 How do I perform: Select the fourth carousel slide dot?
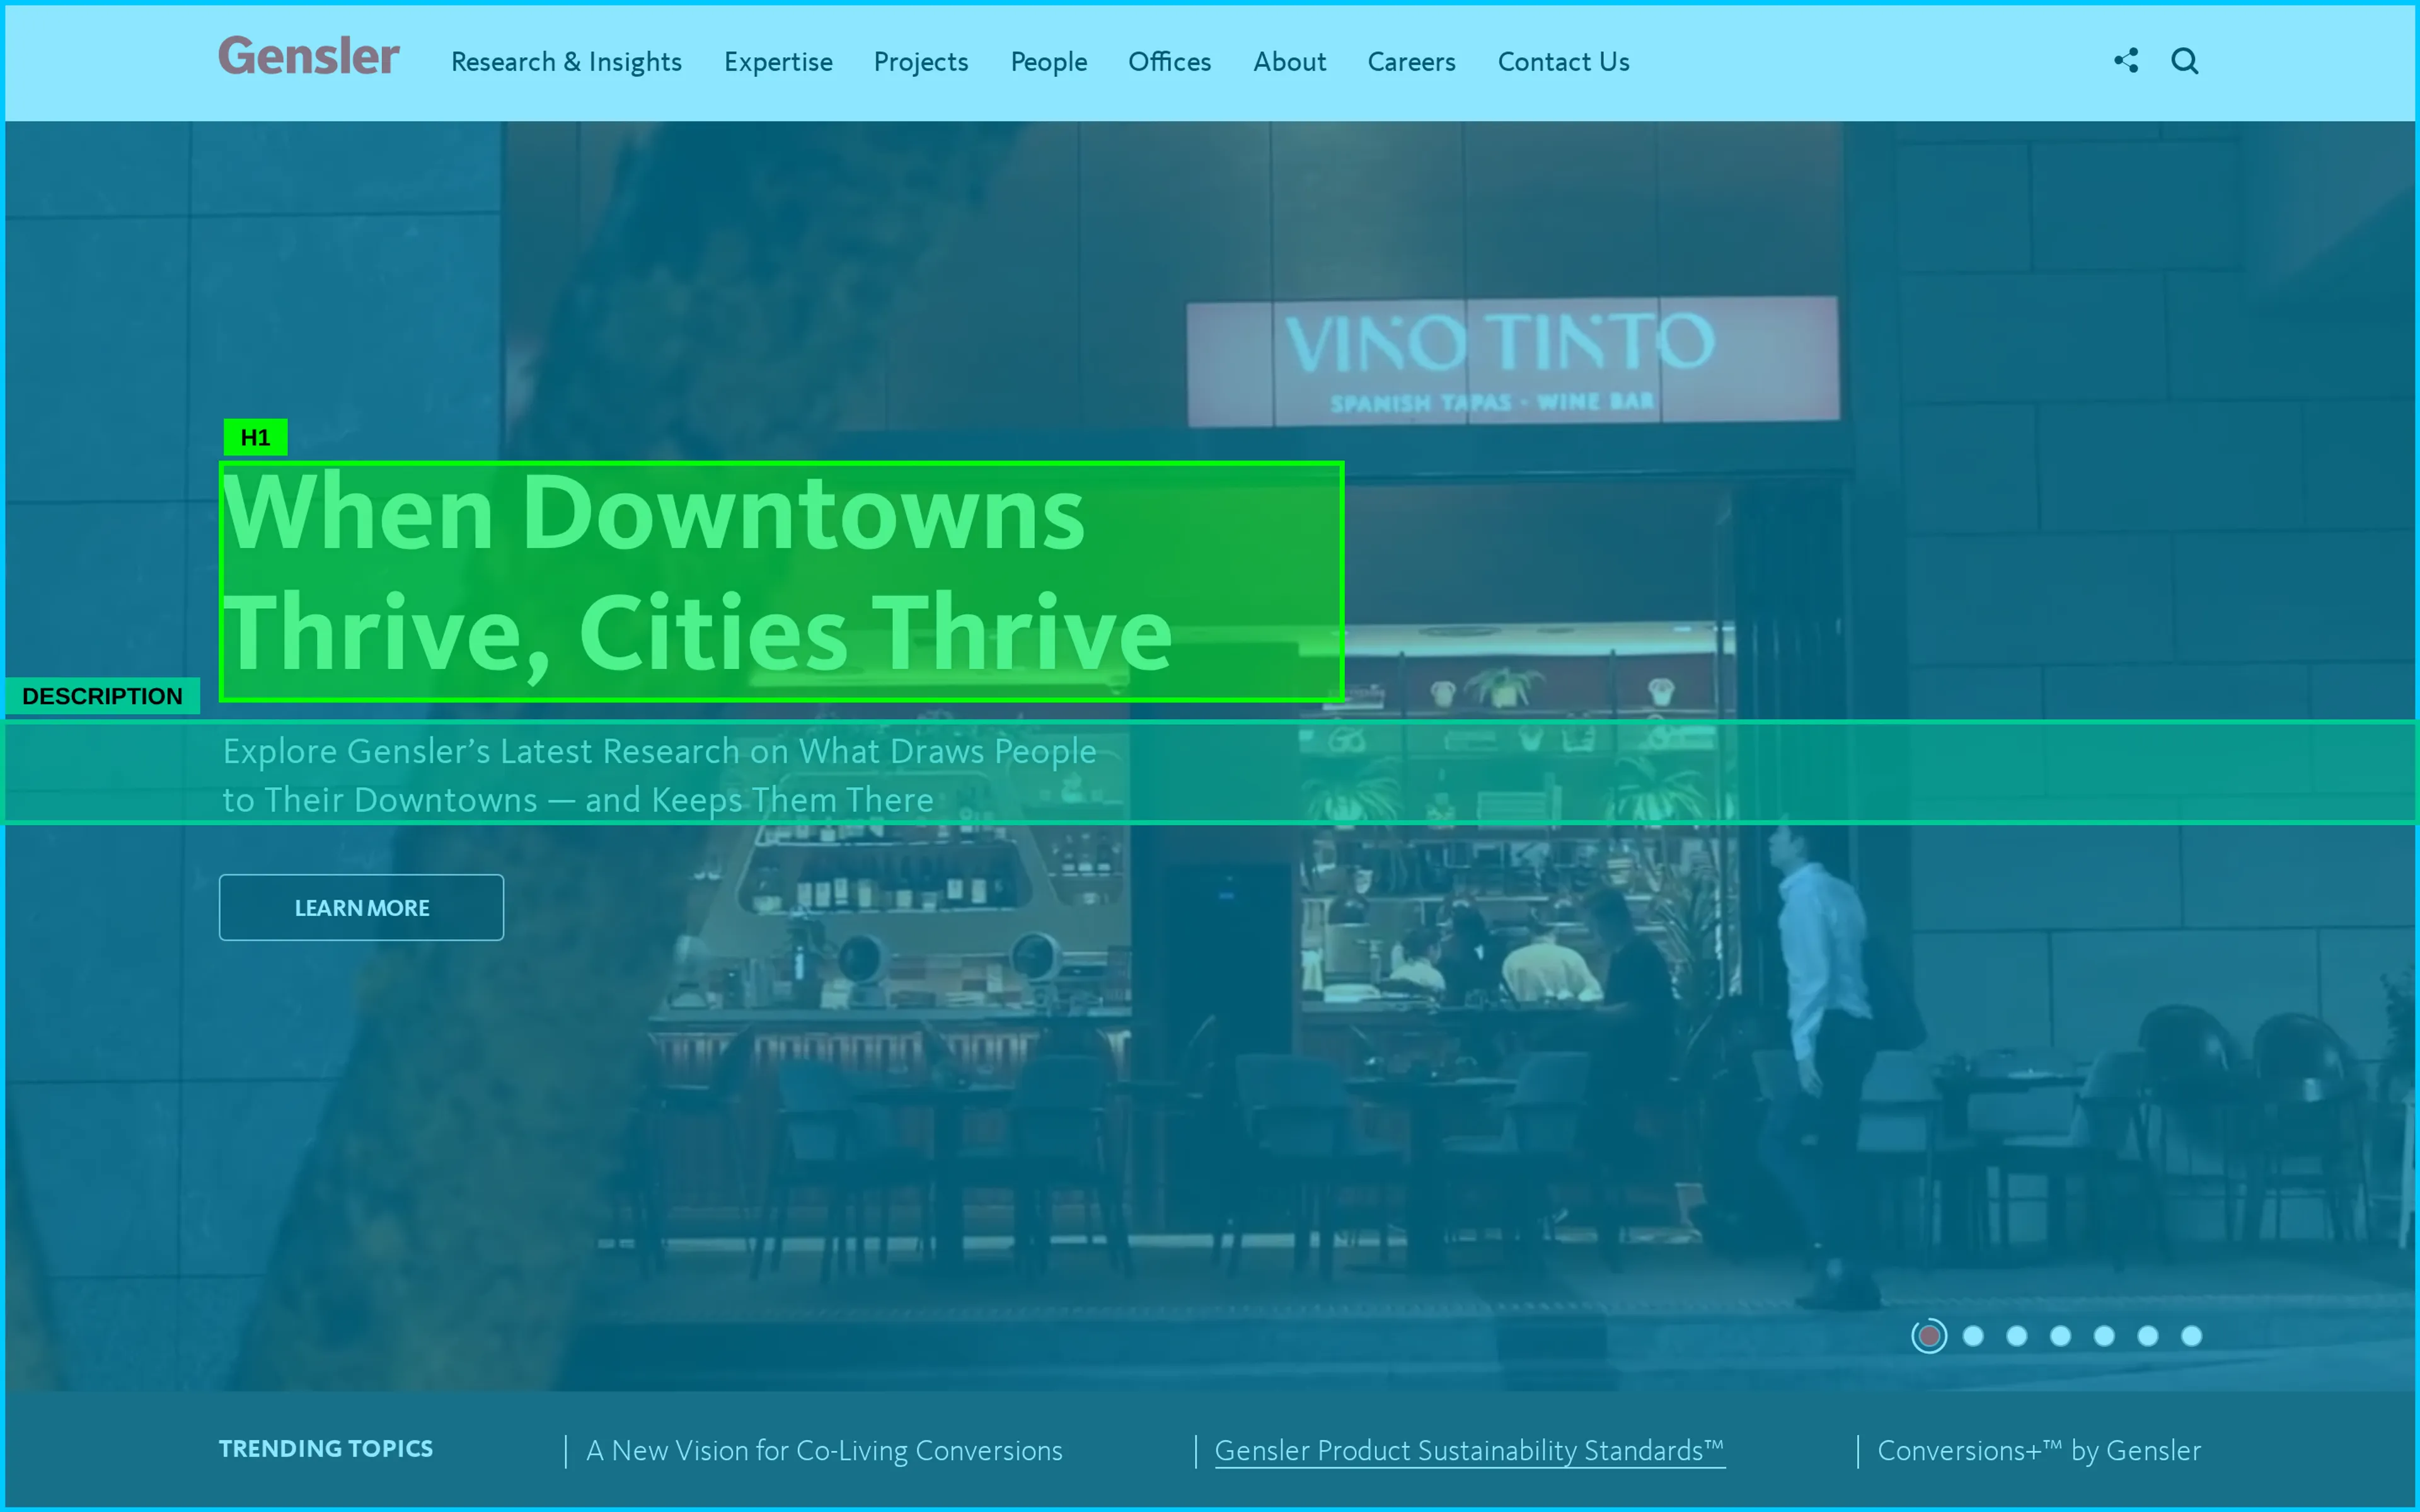click(x=2060, y=1336)
